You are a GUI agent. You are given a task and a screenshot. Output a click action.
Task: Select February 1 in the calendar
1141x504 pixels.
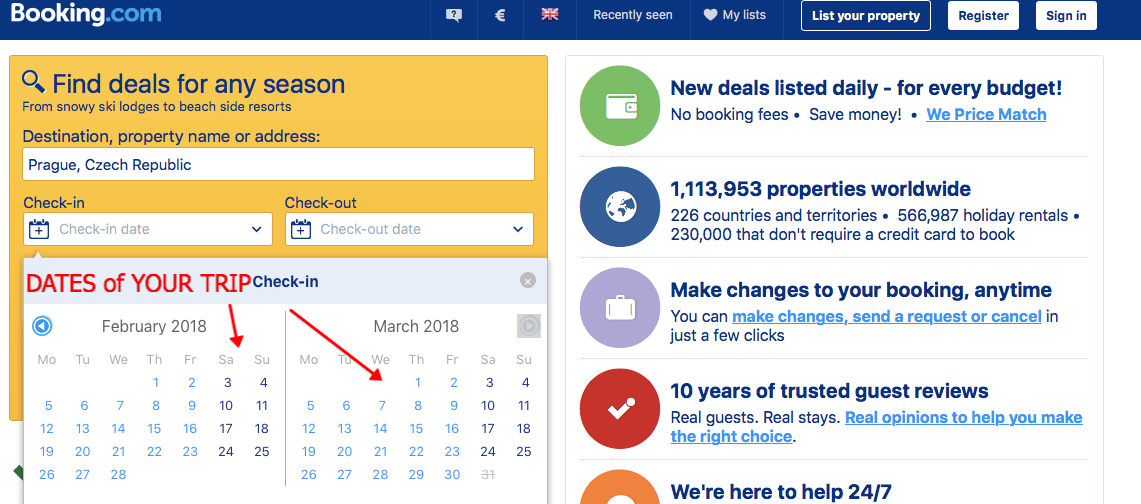(x=156, y=383)
